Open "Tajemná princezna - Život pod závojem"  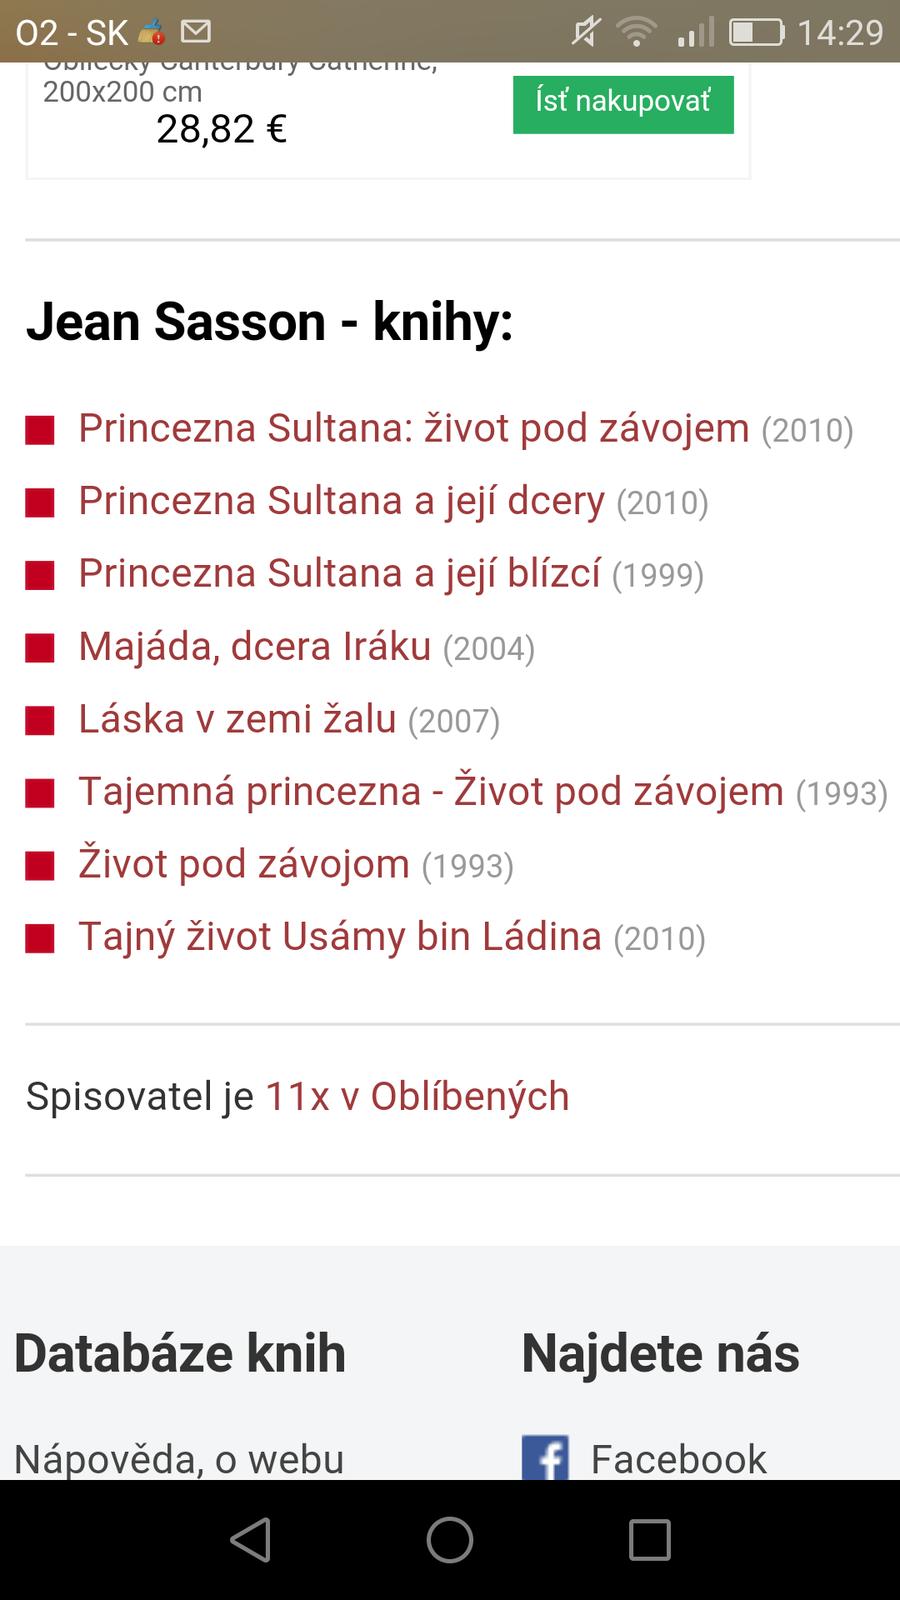tap(430, 792)
